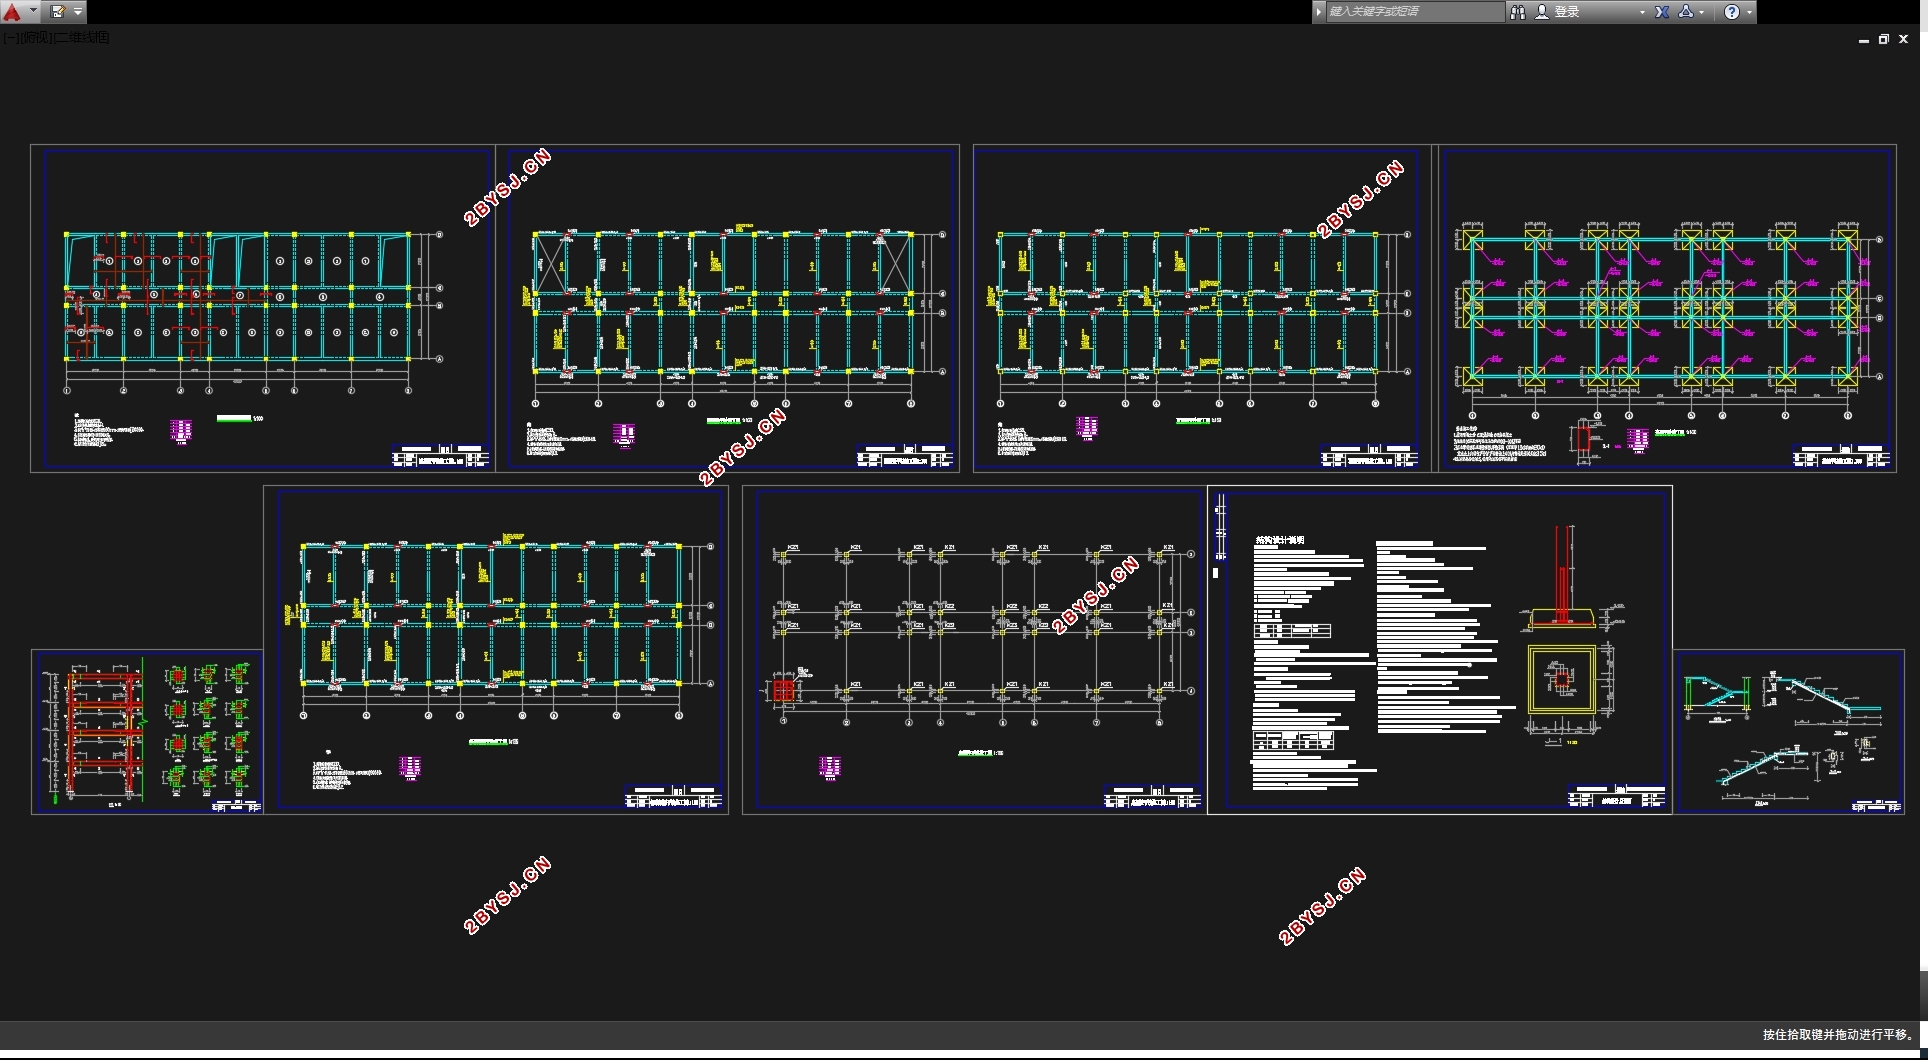Focus the 键入关键字或短语 search field
This screenshot has height=1060, width=1928.
point(1414,12)
